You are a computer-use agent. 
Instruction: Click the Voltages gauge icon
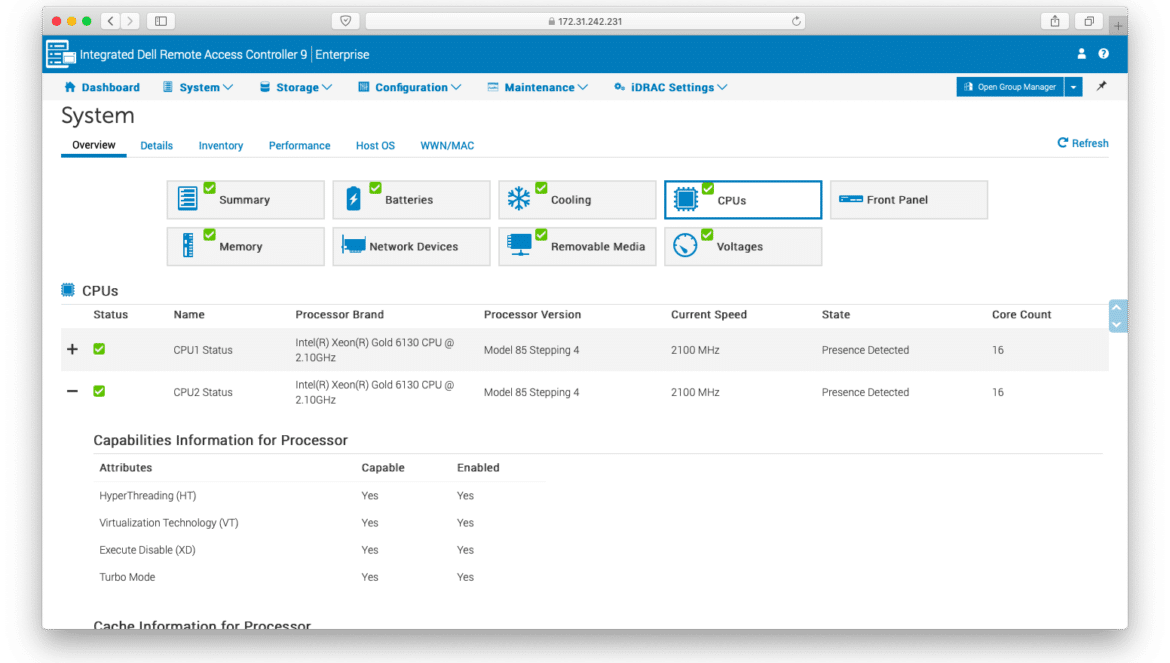pos(685,245)
